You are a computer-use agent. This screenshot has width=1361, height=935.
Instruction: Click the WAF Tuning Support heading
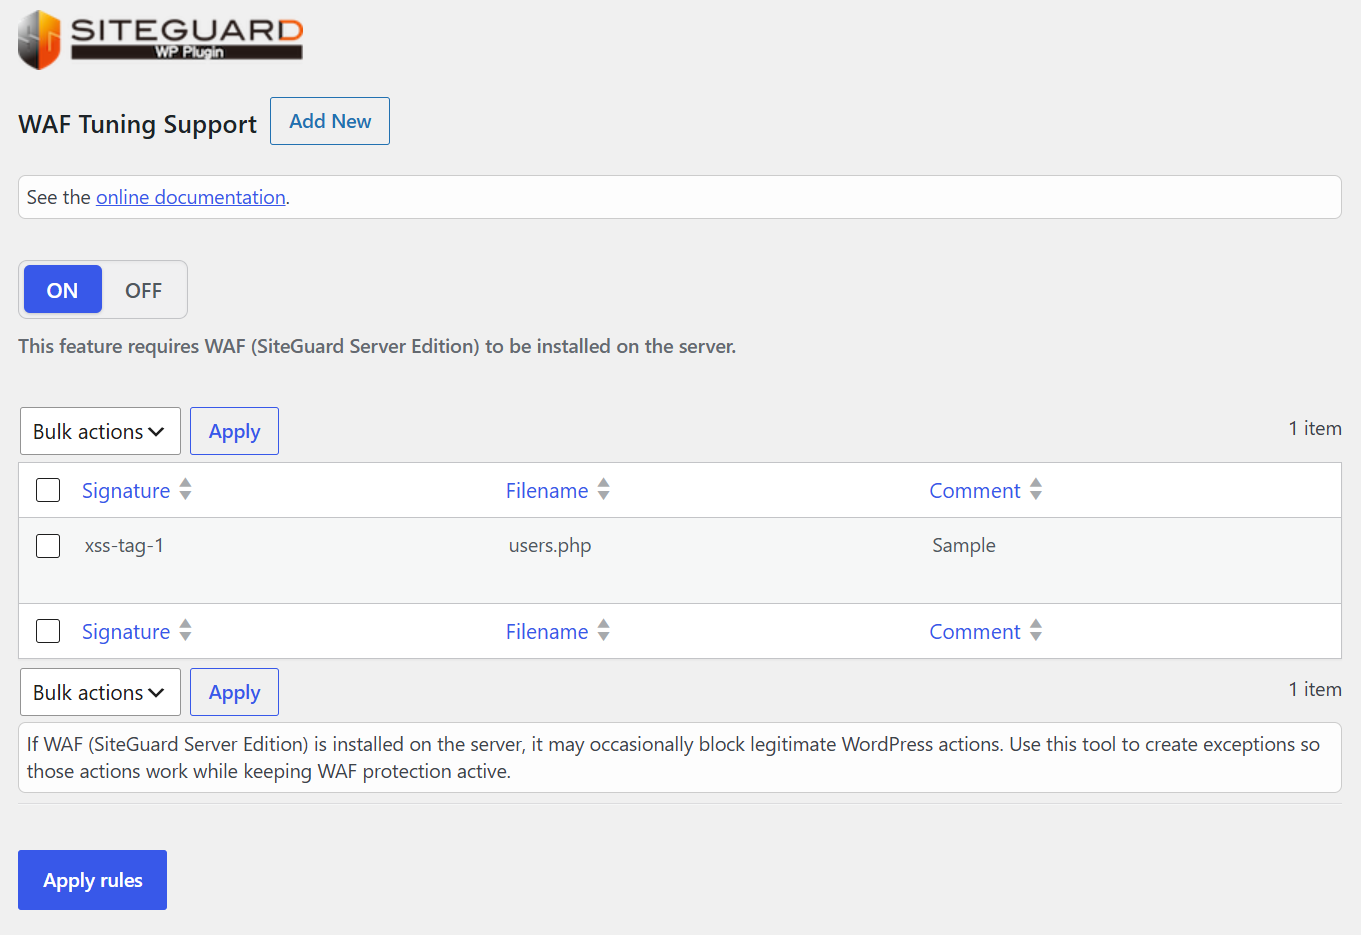point(137,124)
